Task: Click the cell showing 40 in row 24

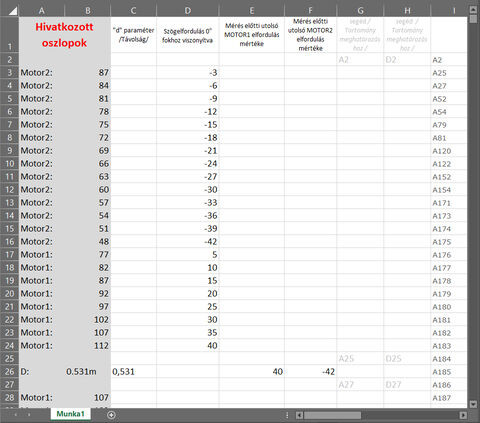Action: [188, 346]
